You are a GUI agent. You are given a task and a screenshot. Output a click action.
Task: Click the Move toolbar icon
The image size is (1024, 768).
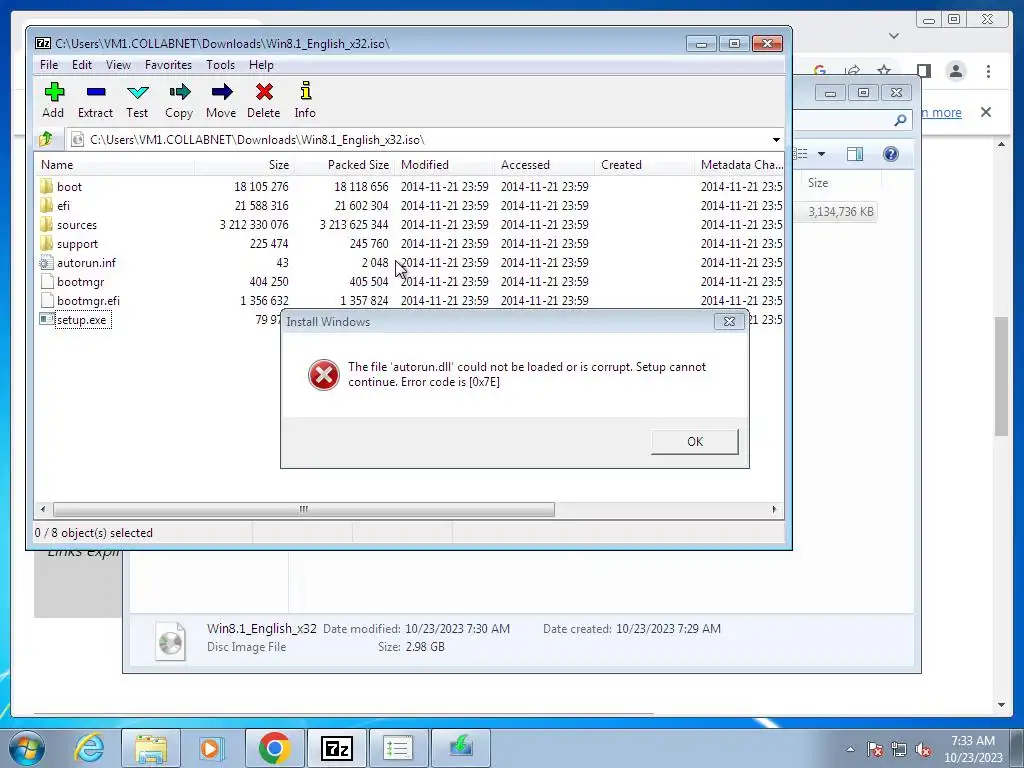coord(221,92)
